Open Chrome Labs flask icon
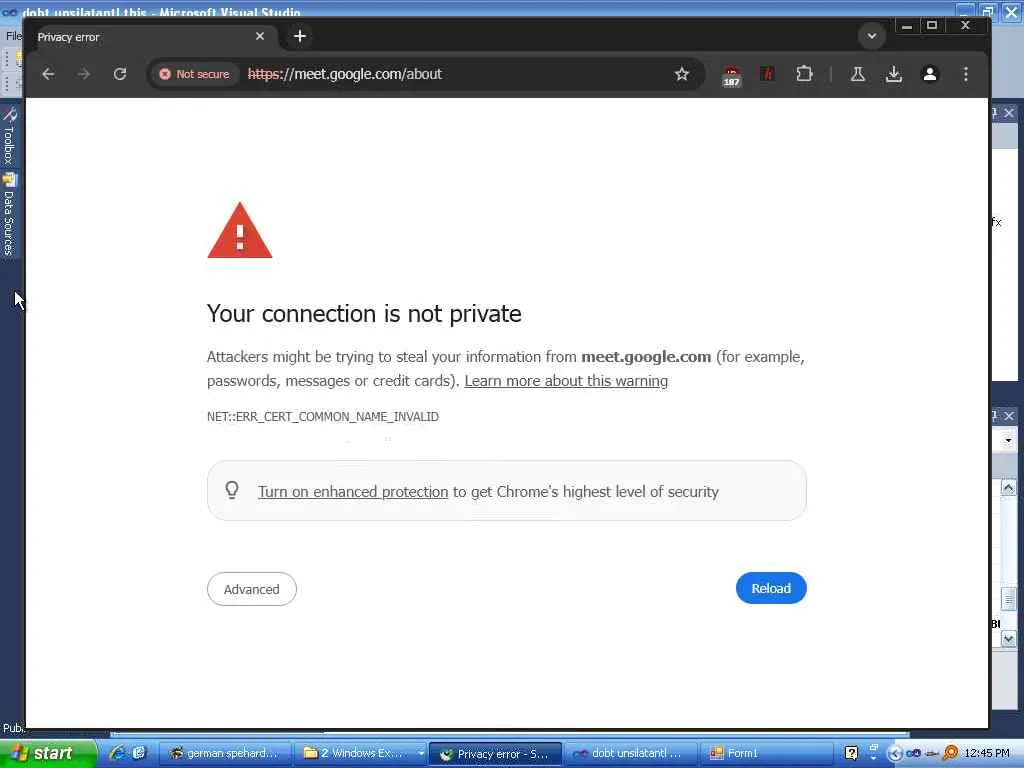The image size is (1024, 768). tap(857, 74)
